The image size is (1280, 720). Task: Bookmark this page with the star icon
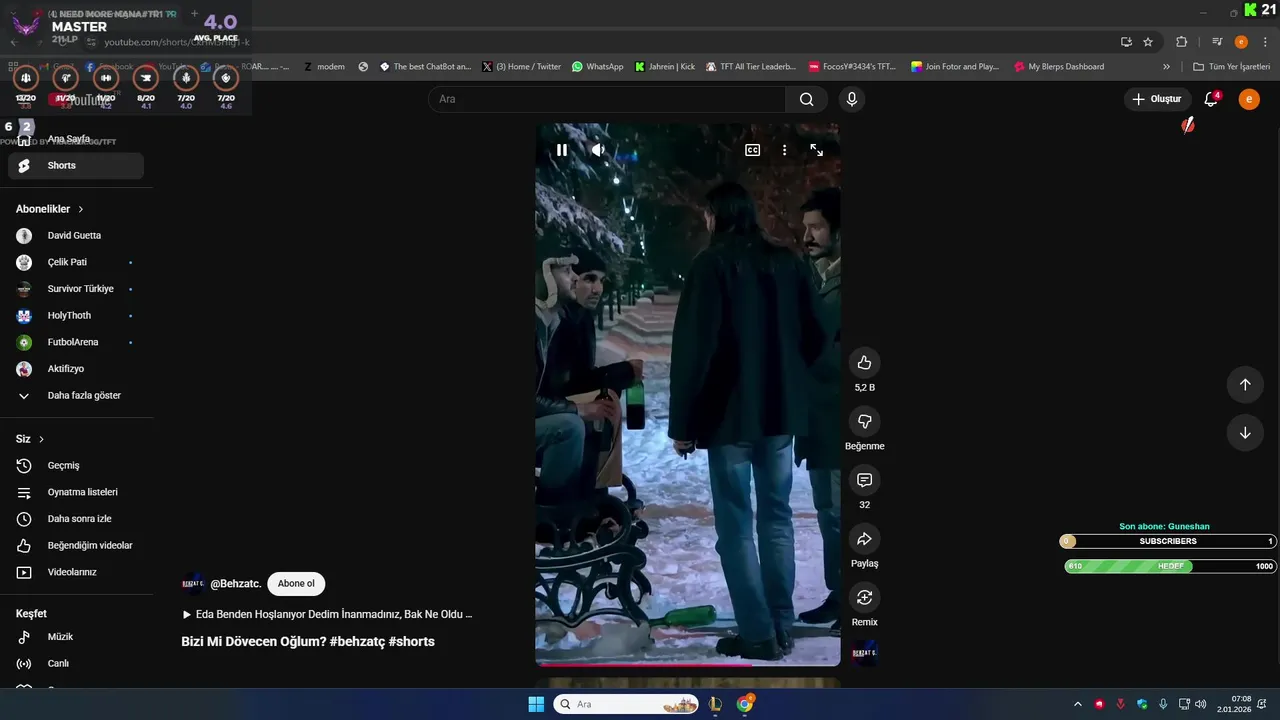pos(1148,42)
